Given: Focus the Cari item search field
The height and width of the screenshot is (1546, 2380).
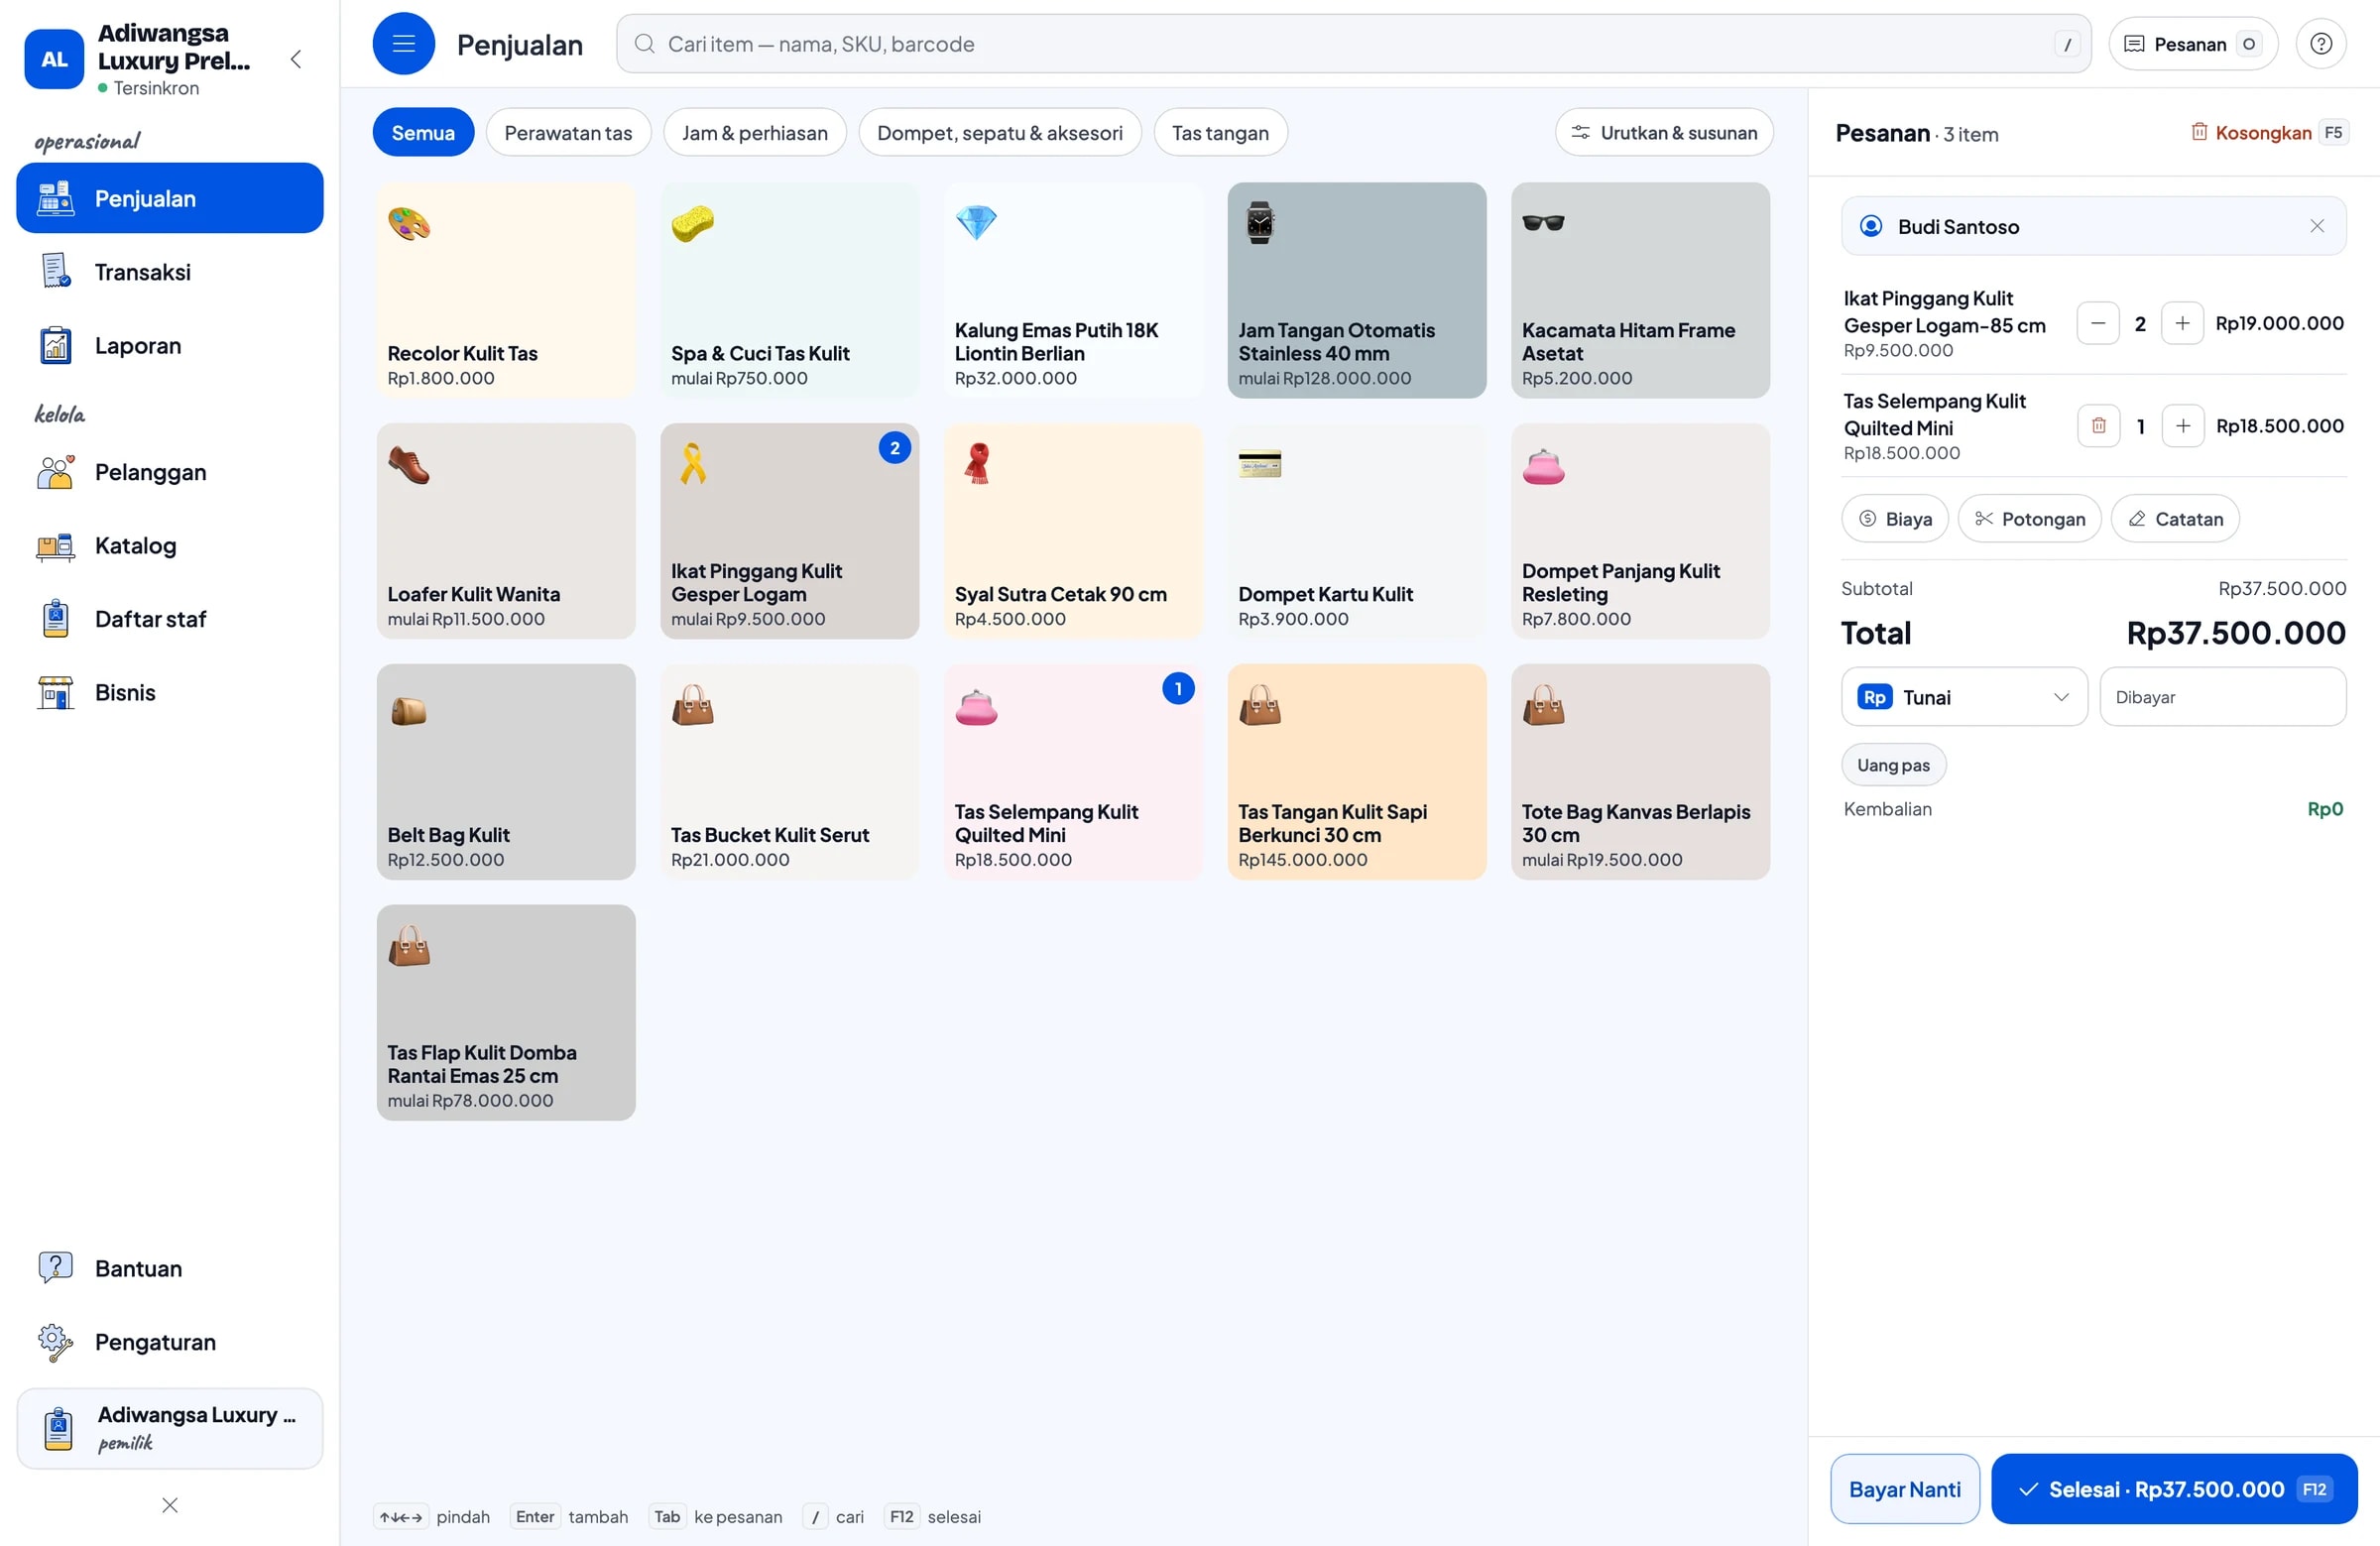Looking at the screenshot, I should coord(1353,44).
